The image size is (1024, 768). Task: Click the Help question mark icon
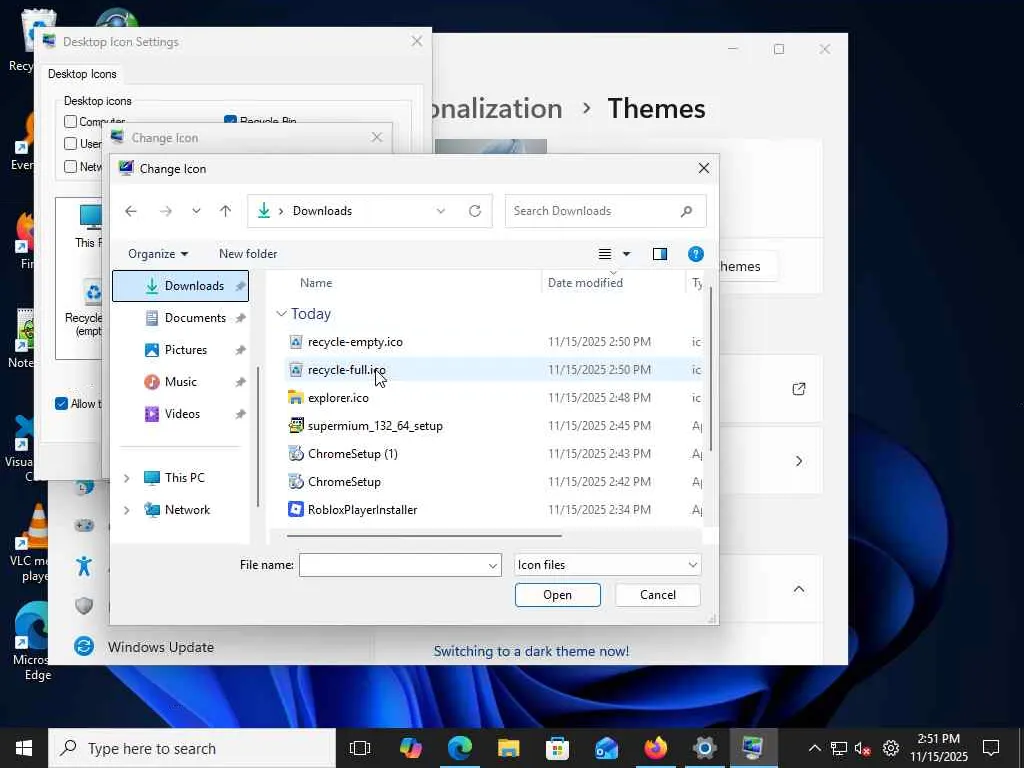[696, 254]
